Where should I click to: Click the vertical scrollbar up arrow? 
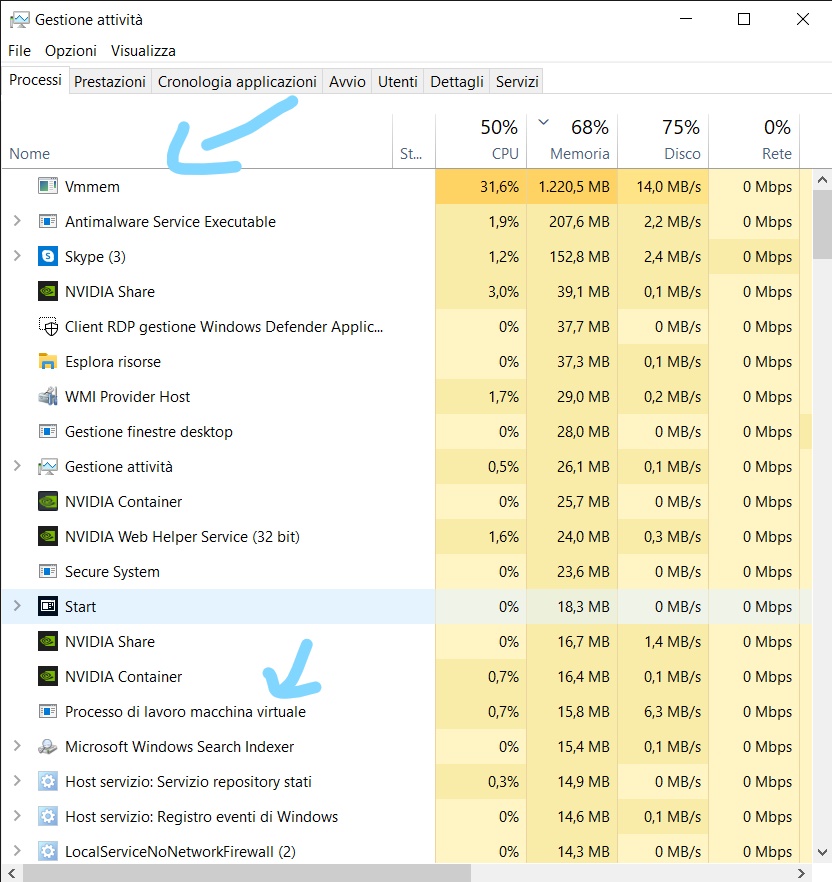[x=822, y=180]
